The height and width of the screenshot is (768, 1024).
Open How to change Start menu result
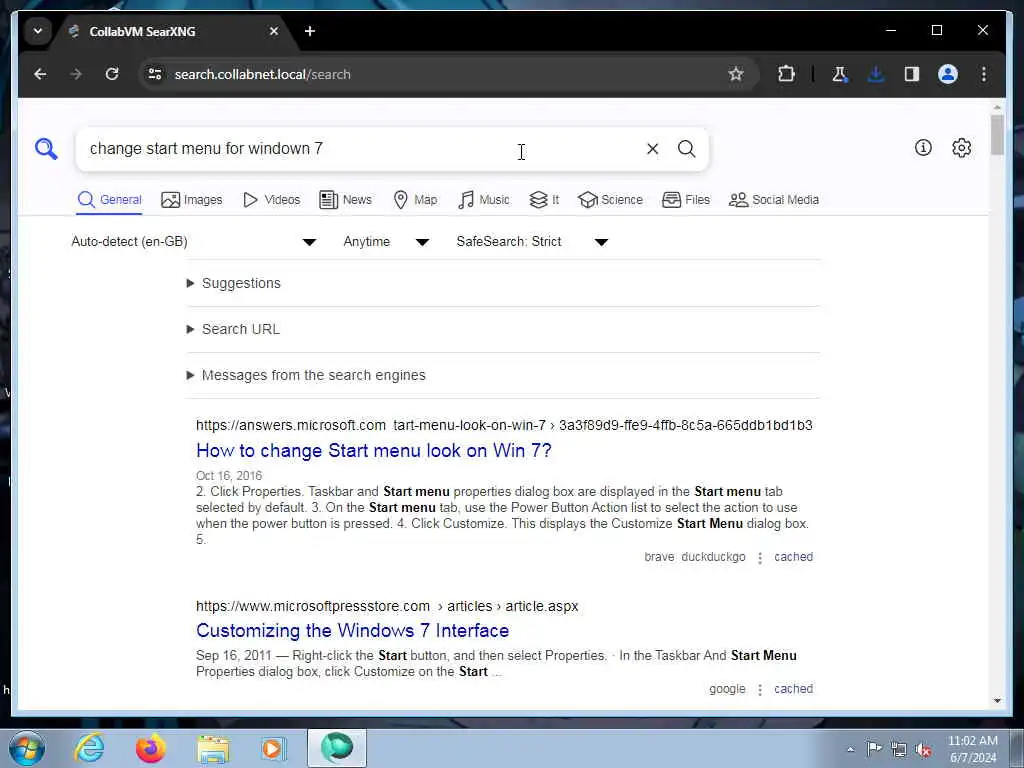(x=374, y=451)
